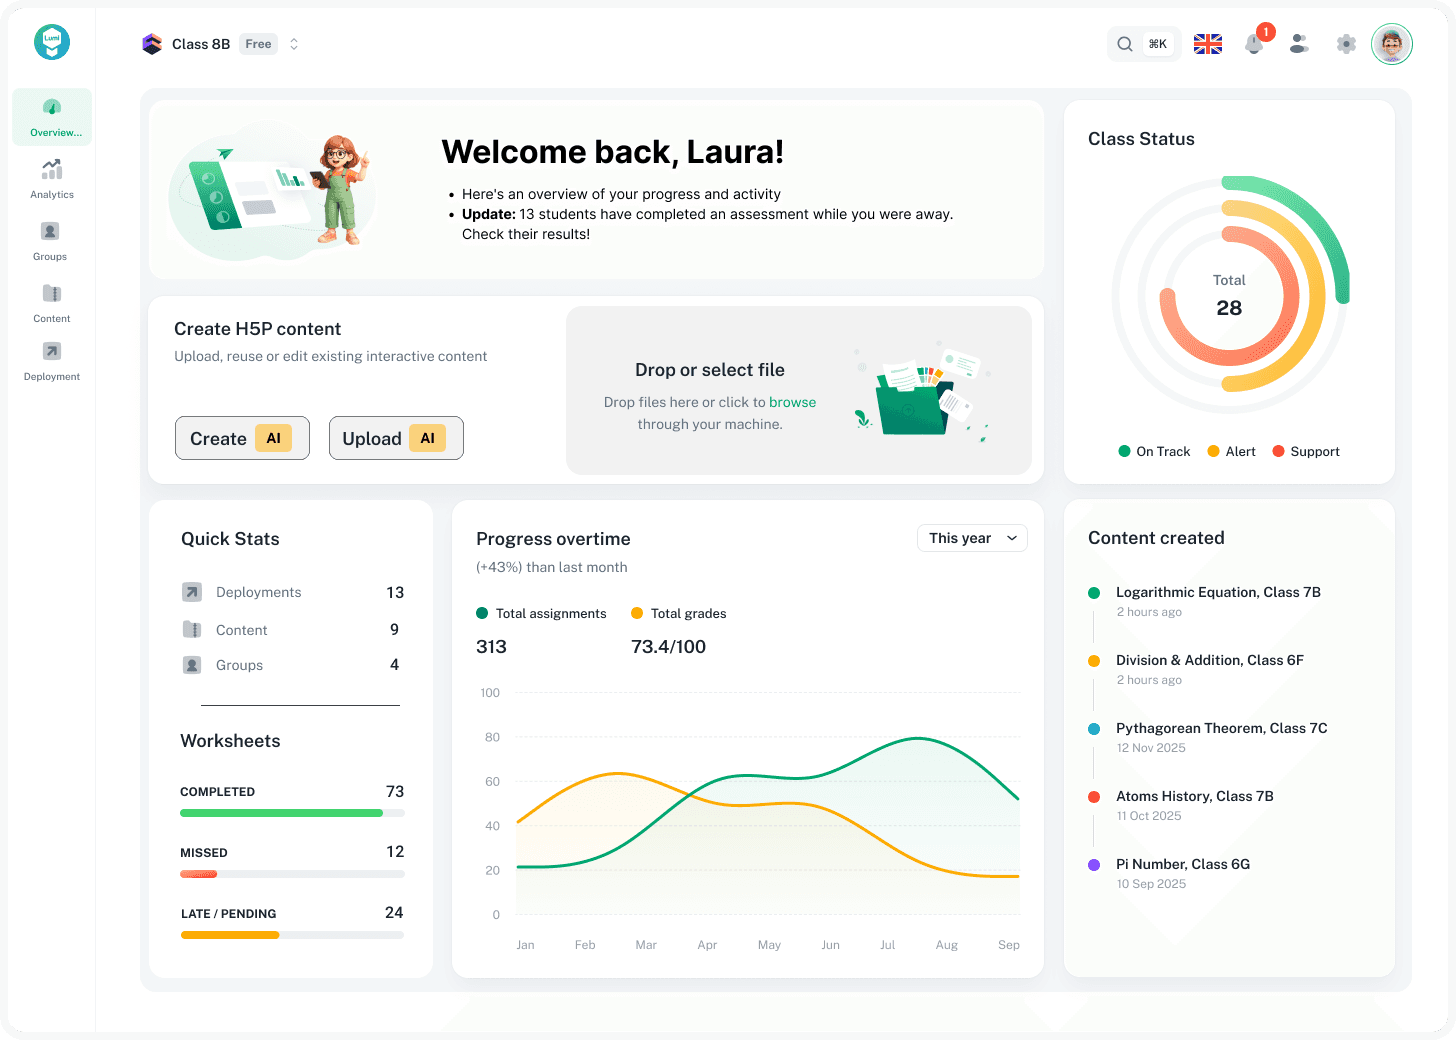
Task: Open Content in the sidebar
Action: pos(52,303)
